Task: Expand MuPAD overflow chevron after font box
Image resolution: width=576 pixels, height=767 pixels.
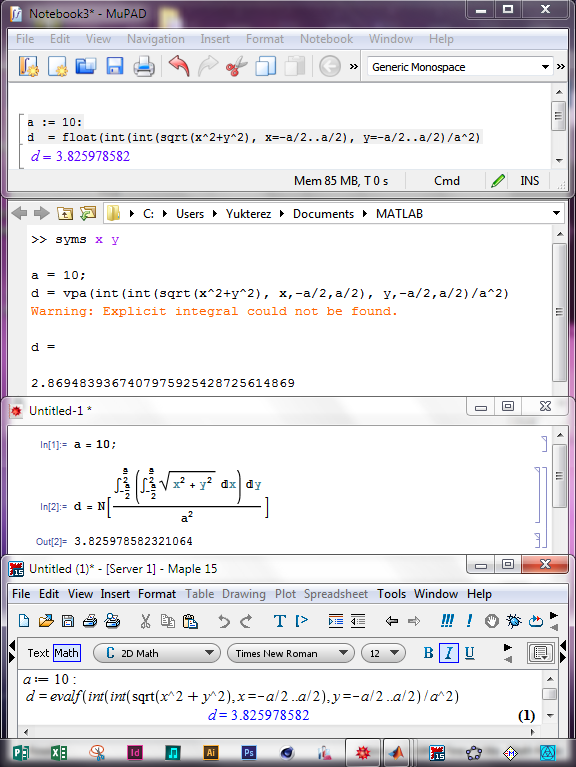Action: [x=561, y=67]
